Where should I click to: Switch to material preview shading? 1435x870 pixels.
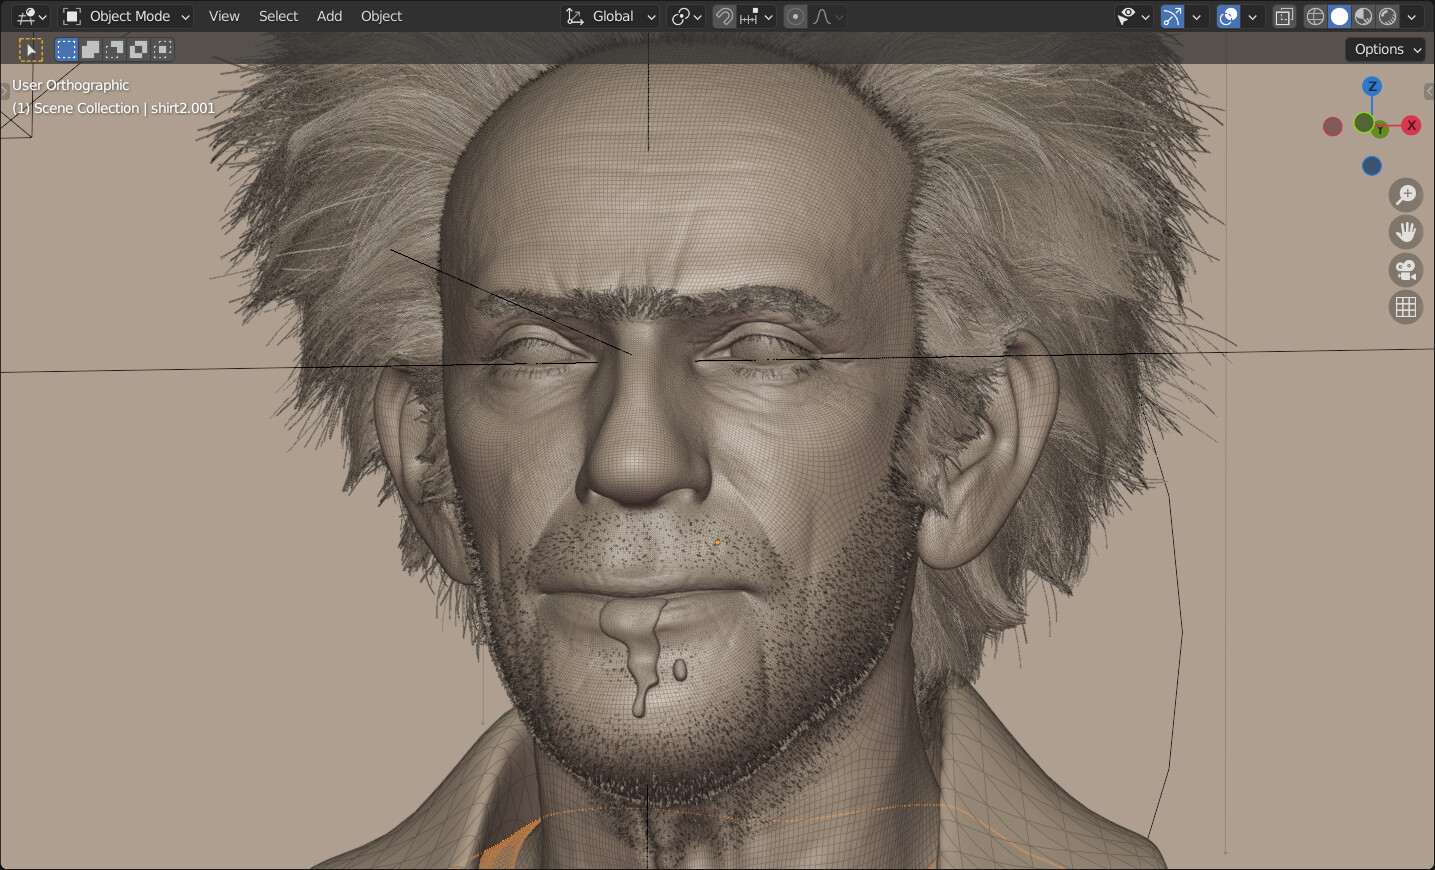click(1363, 16)
